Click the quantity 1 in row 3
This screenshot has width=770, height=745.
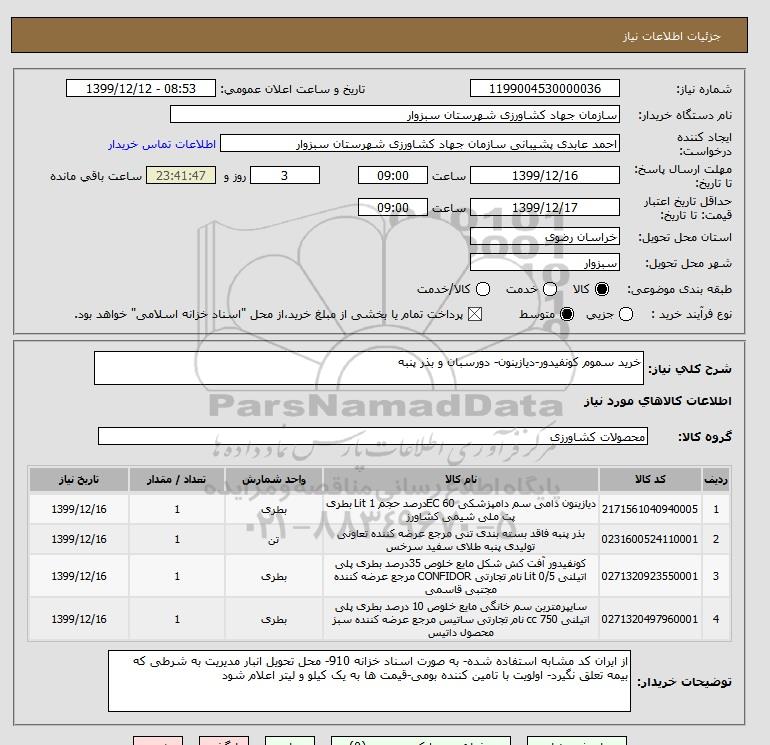177,576
